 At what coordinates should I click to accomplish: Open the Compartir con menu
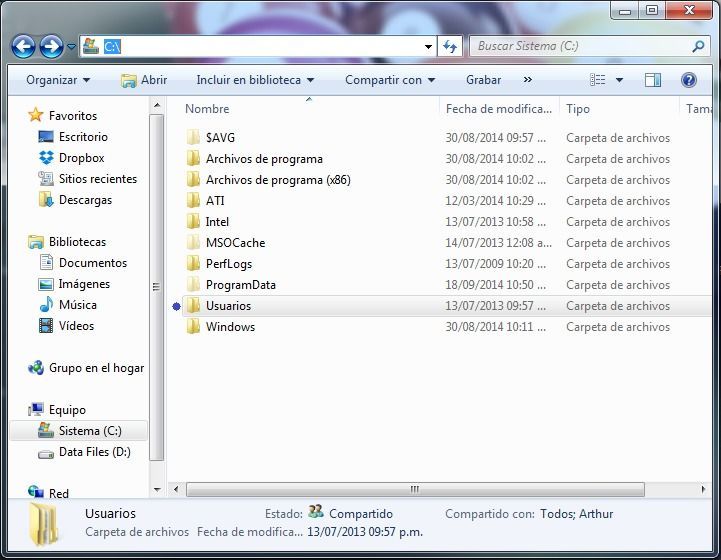point(390,80)
